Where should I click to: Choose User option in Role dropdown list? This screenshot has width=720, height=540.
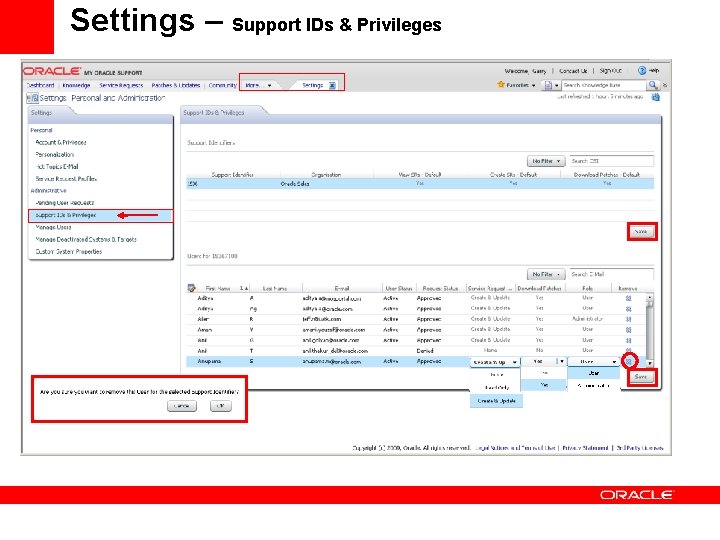pos(594,373)
